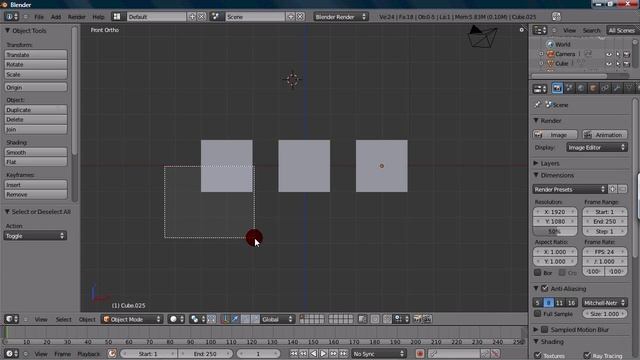Open the Image Editor display dropdown
This screenshot has height=360, width=640.
coord(596,147)
